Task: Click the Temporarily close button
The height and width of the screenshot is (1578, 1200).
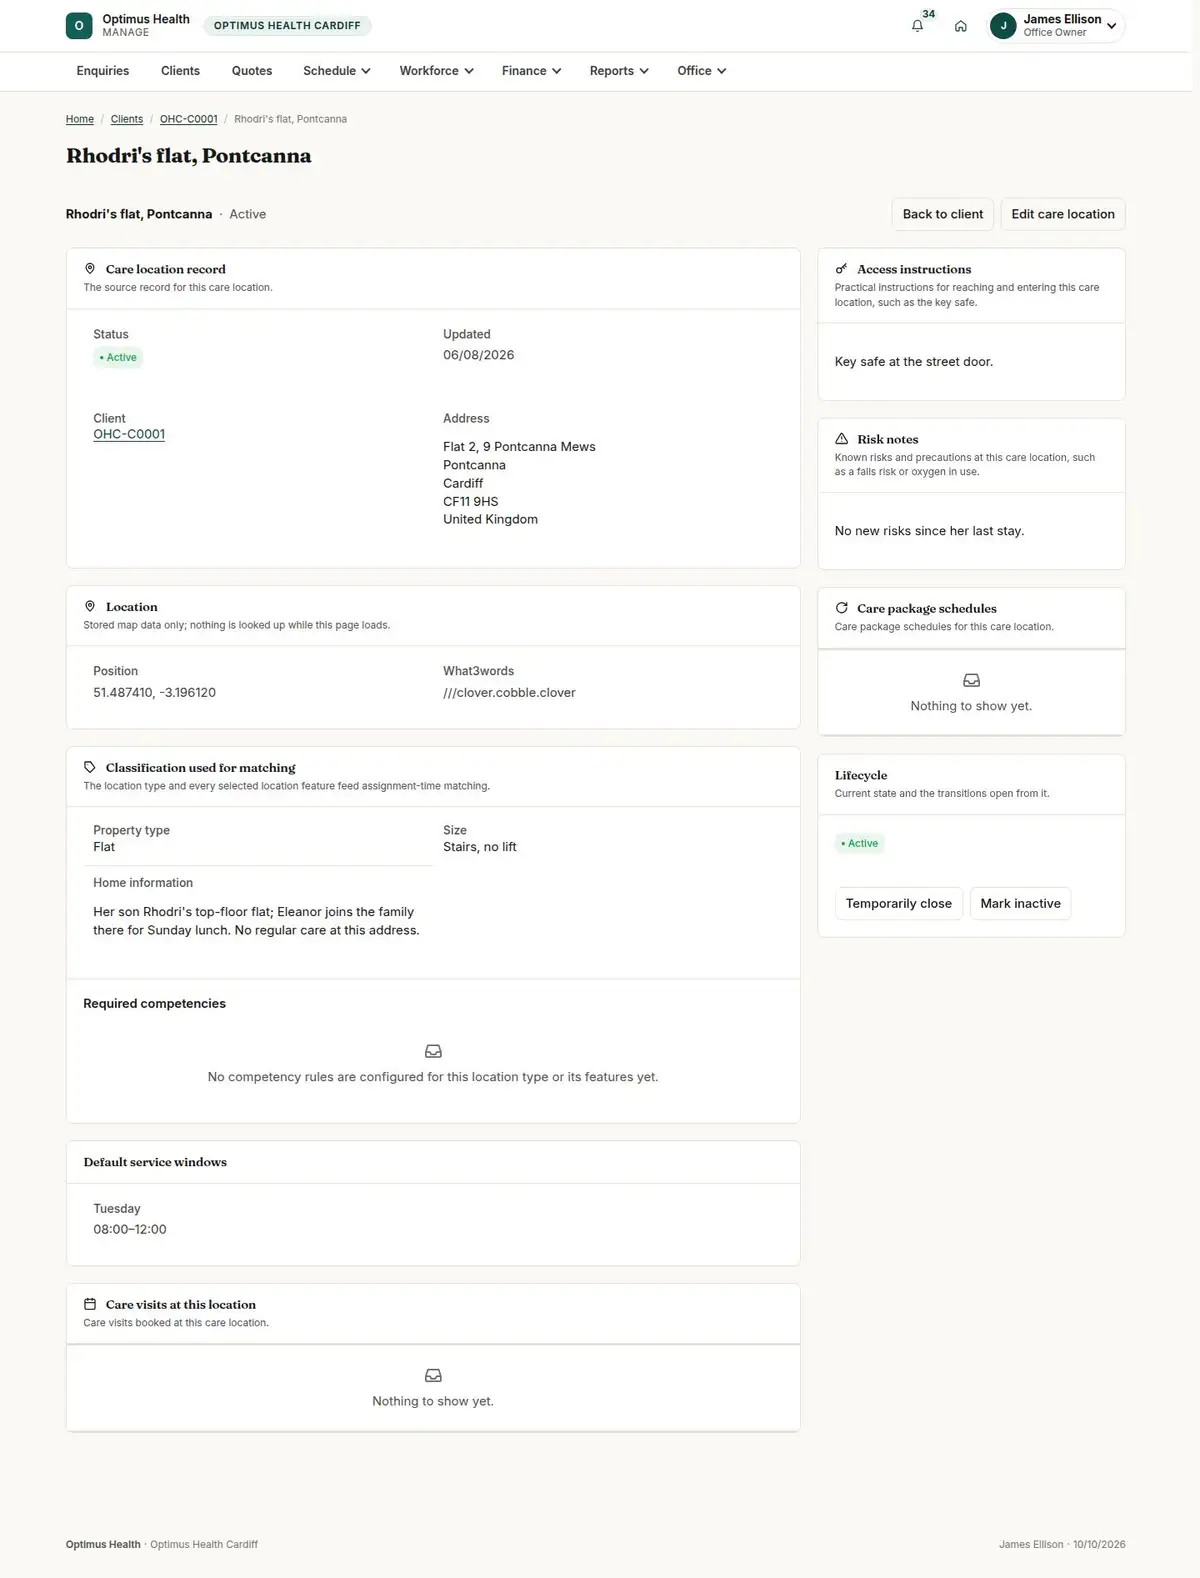Action: coord(899,903)
